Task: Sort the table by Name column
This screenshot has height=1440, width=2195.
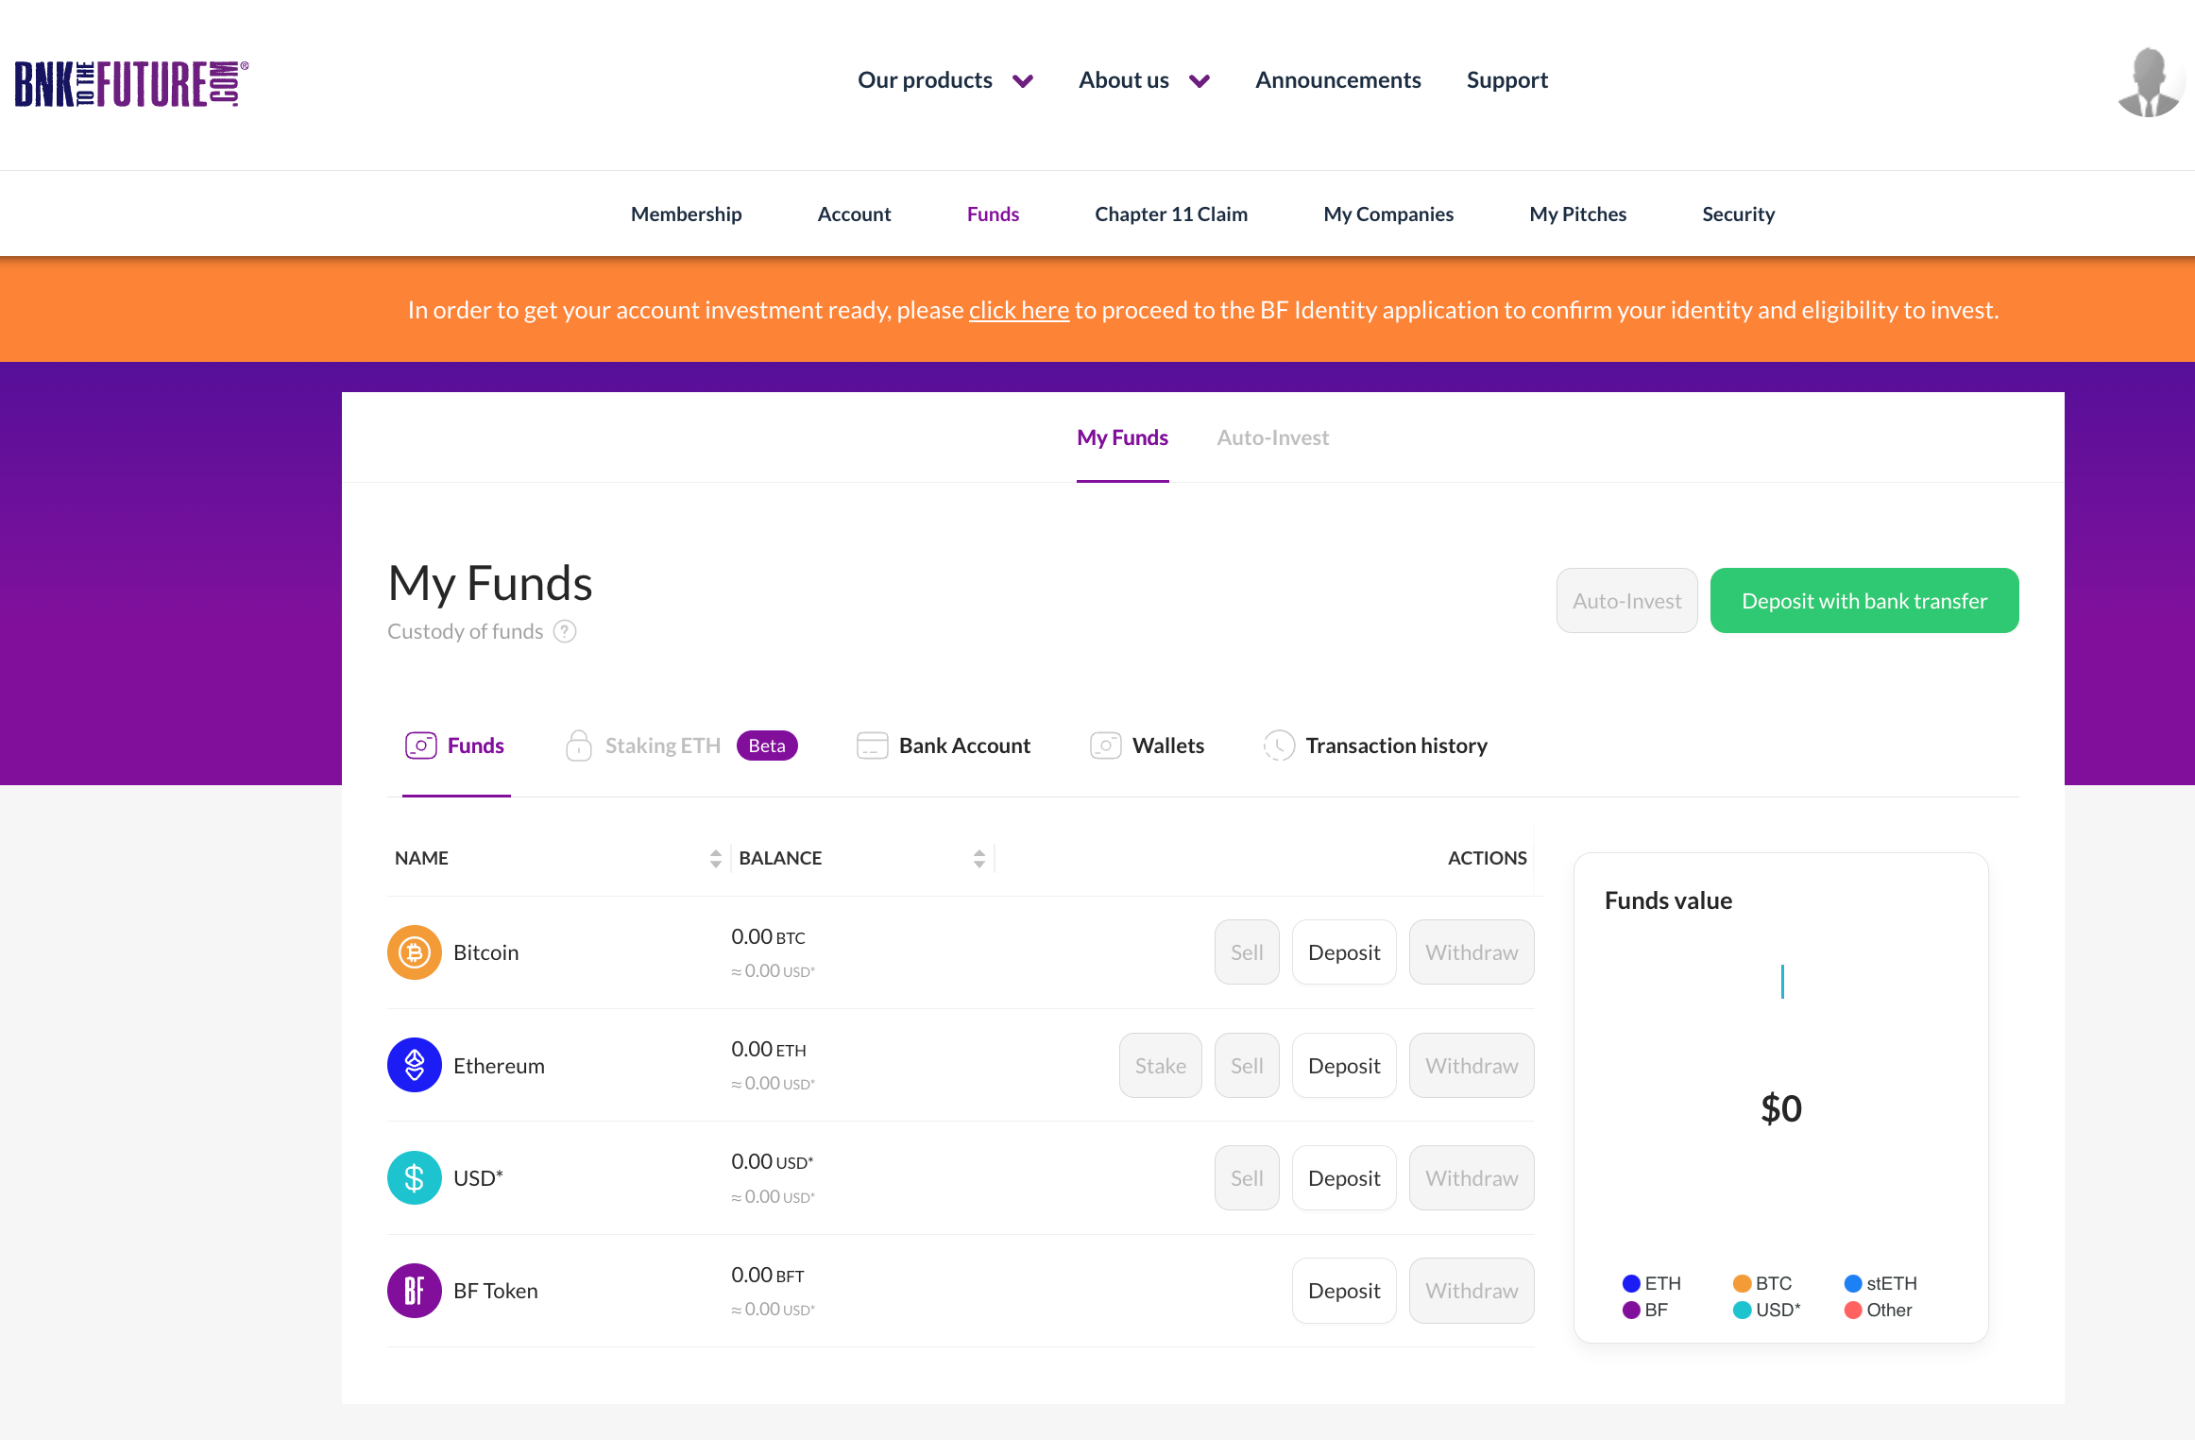Action: click(715, 858)
